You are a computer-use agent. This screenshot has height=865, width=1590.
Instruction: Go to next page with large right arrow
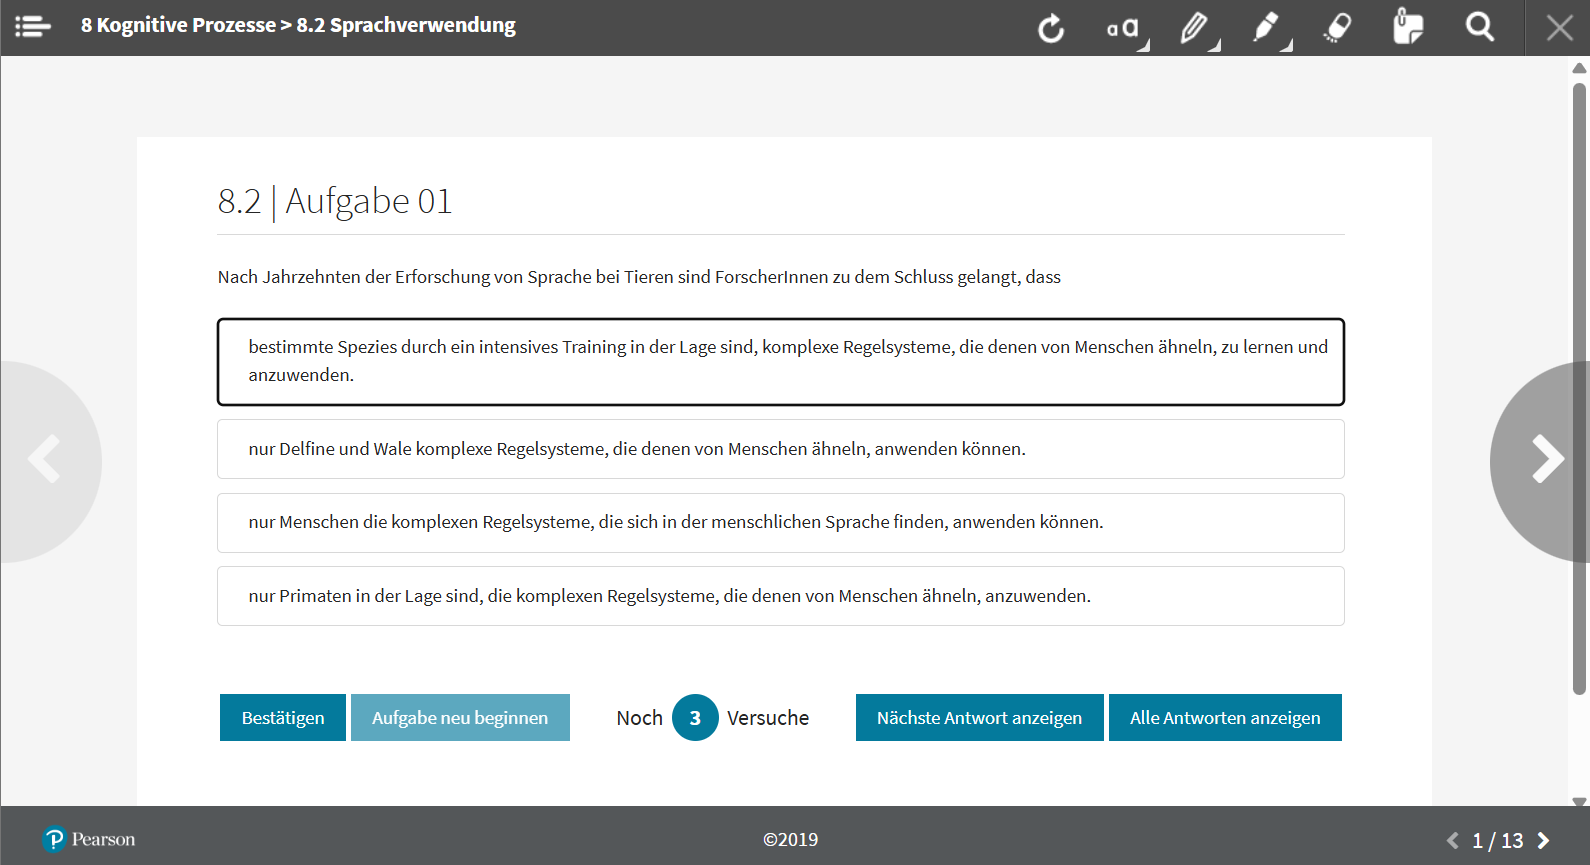pyautogui.click(x=1545, y=461)
